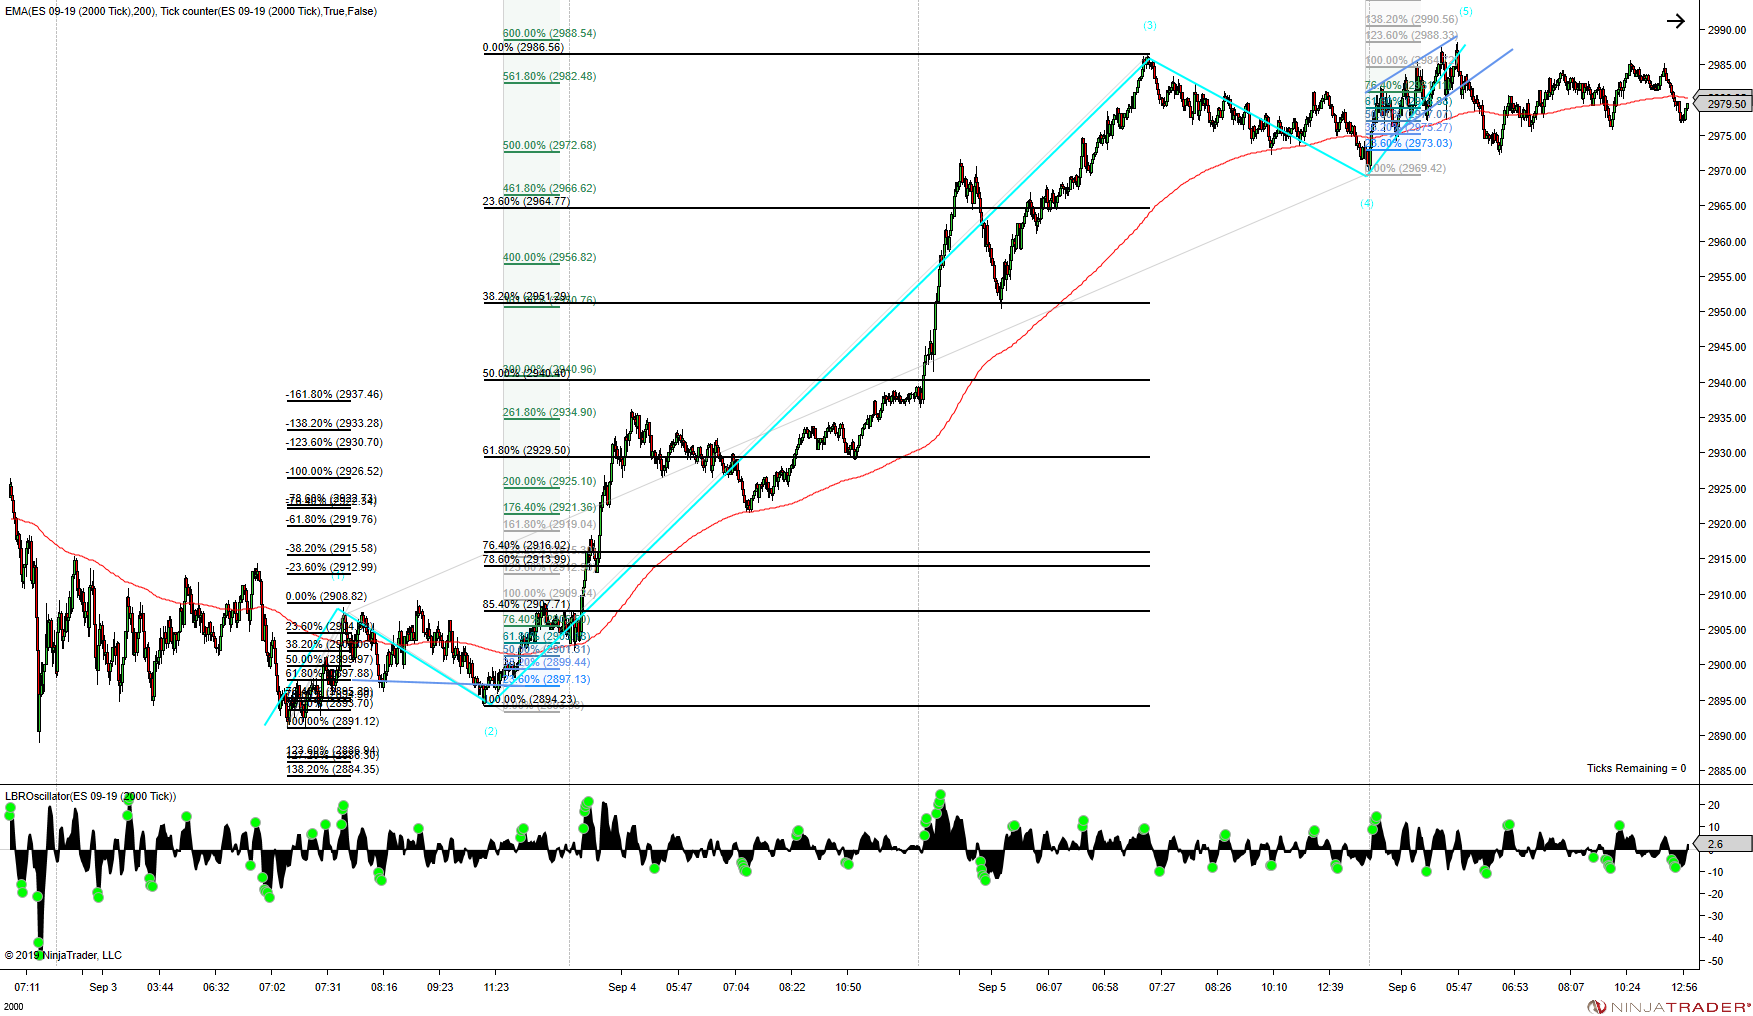1753x1016 pixels.
Task: Click the Fibonacci label 76.40% (2916.02)
Action: pos(526,545)
